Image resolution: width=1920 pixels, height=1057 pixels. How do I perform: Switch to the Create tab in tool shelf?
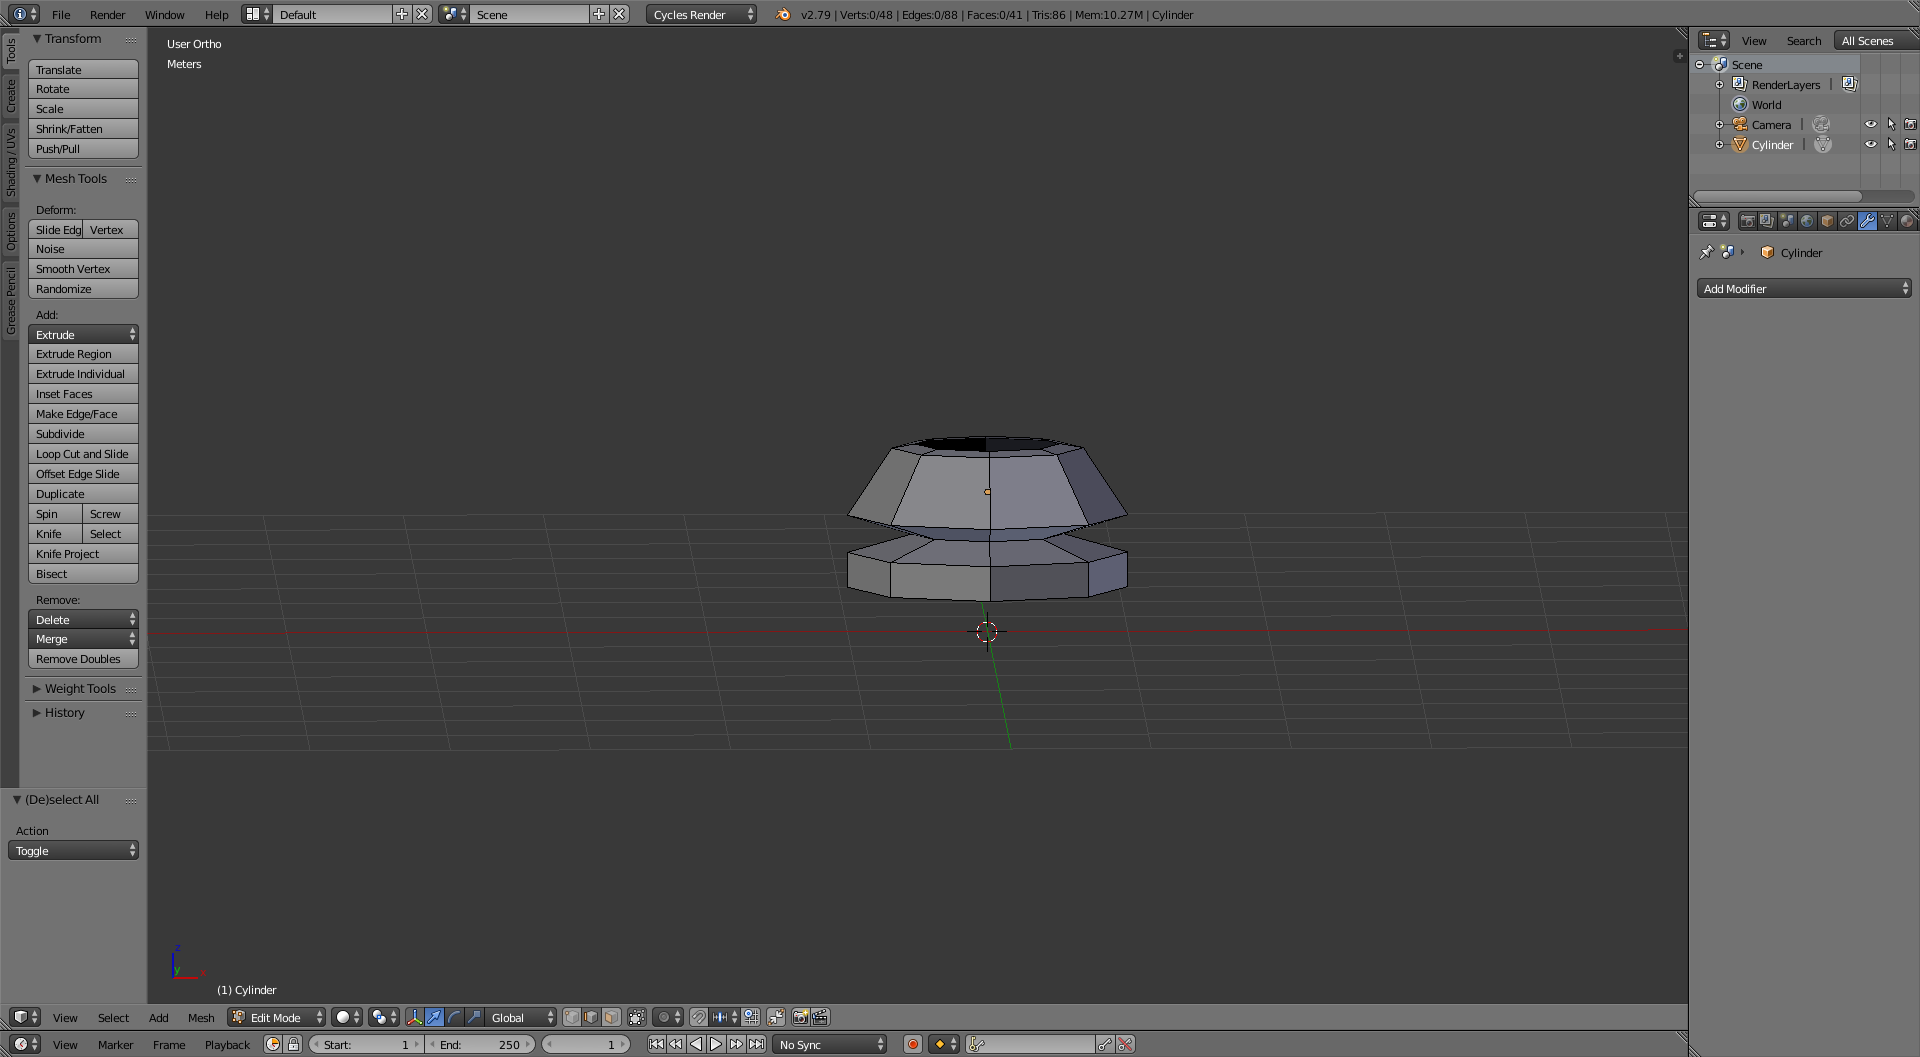[11, 96]
